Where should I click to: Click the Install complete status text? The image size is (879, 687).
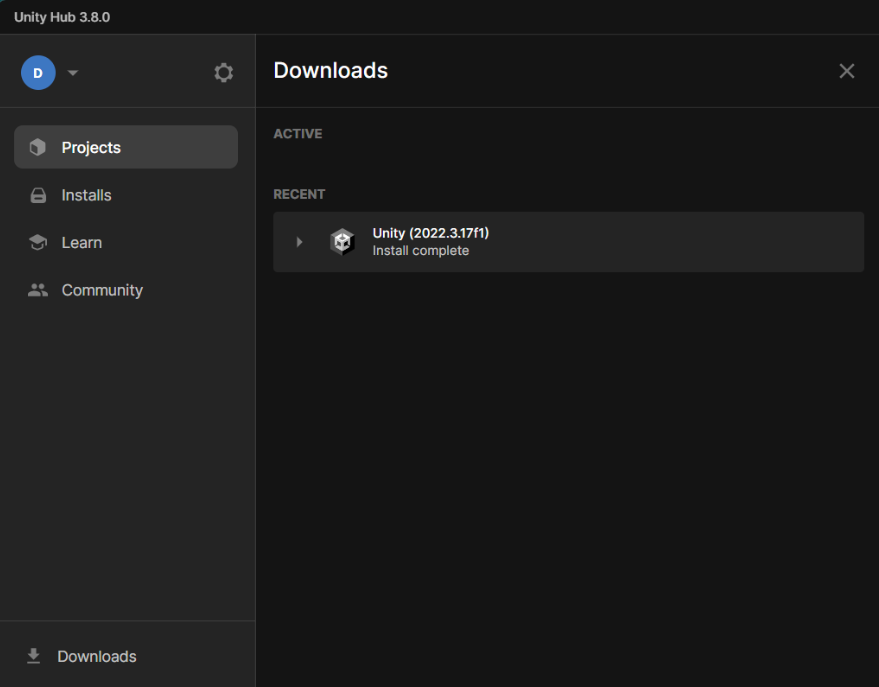pyautogui.click(x=420, y=250)
